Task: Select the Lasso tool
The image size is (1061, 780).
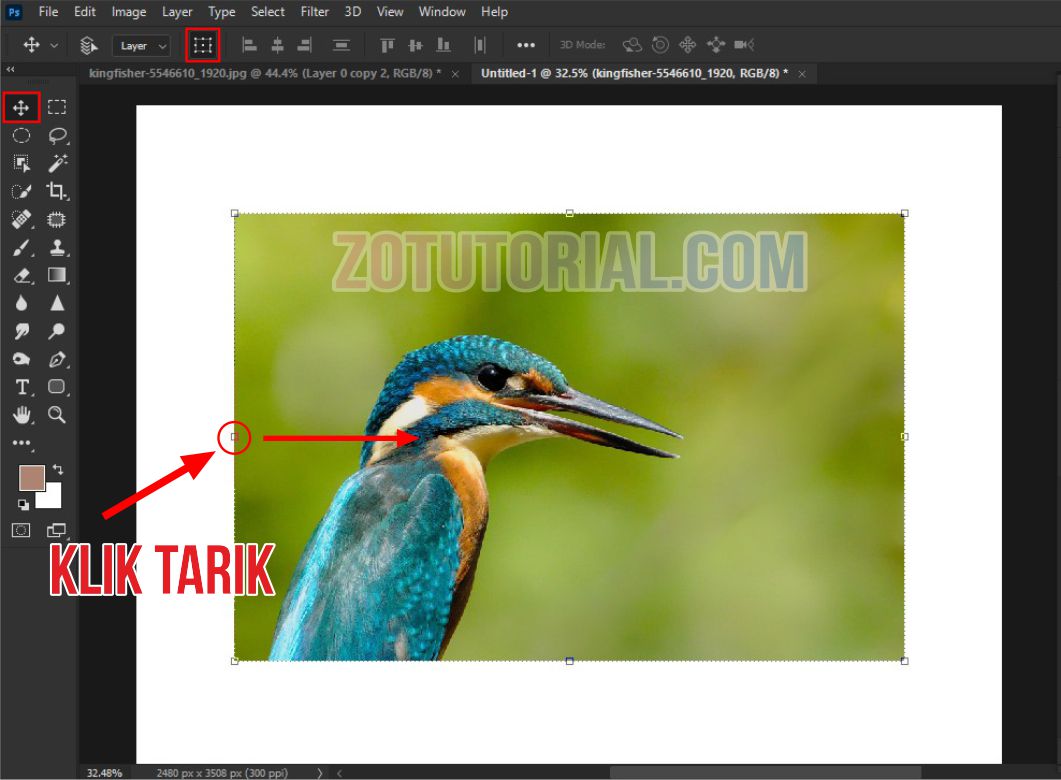Action: tap(58, 135)
